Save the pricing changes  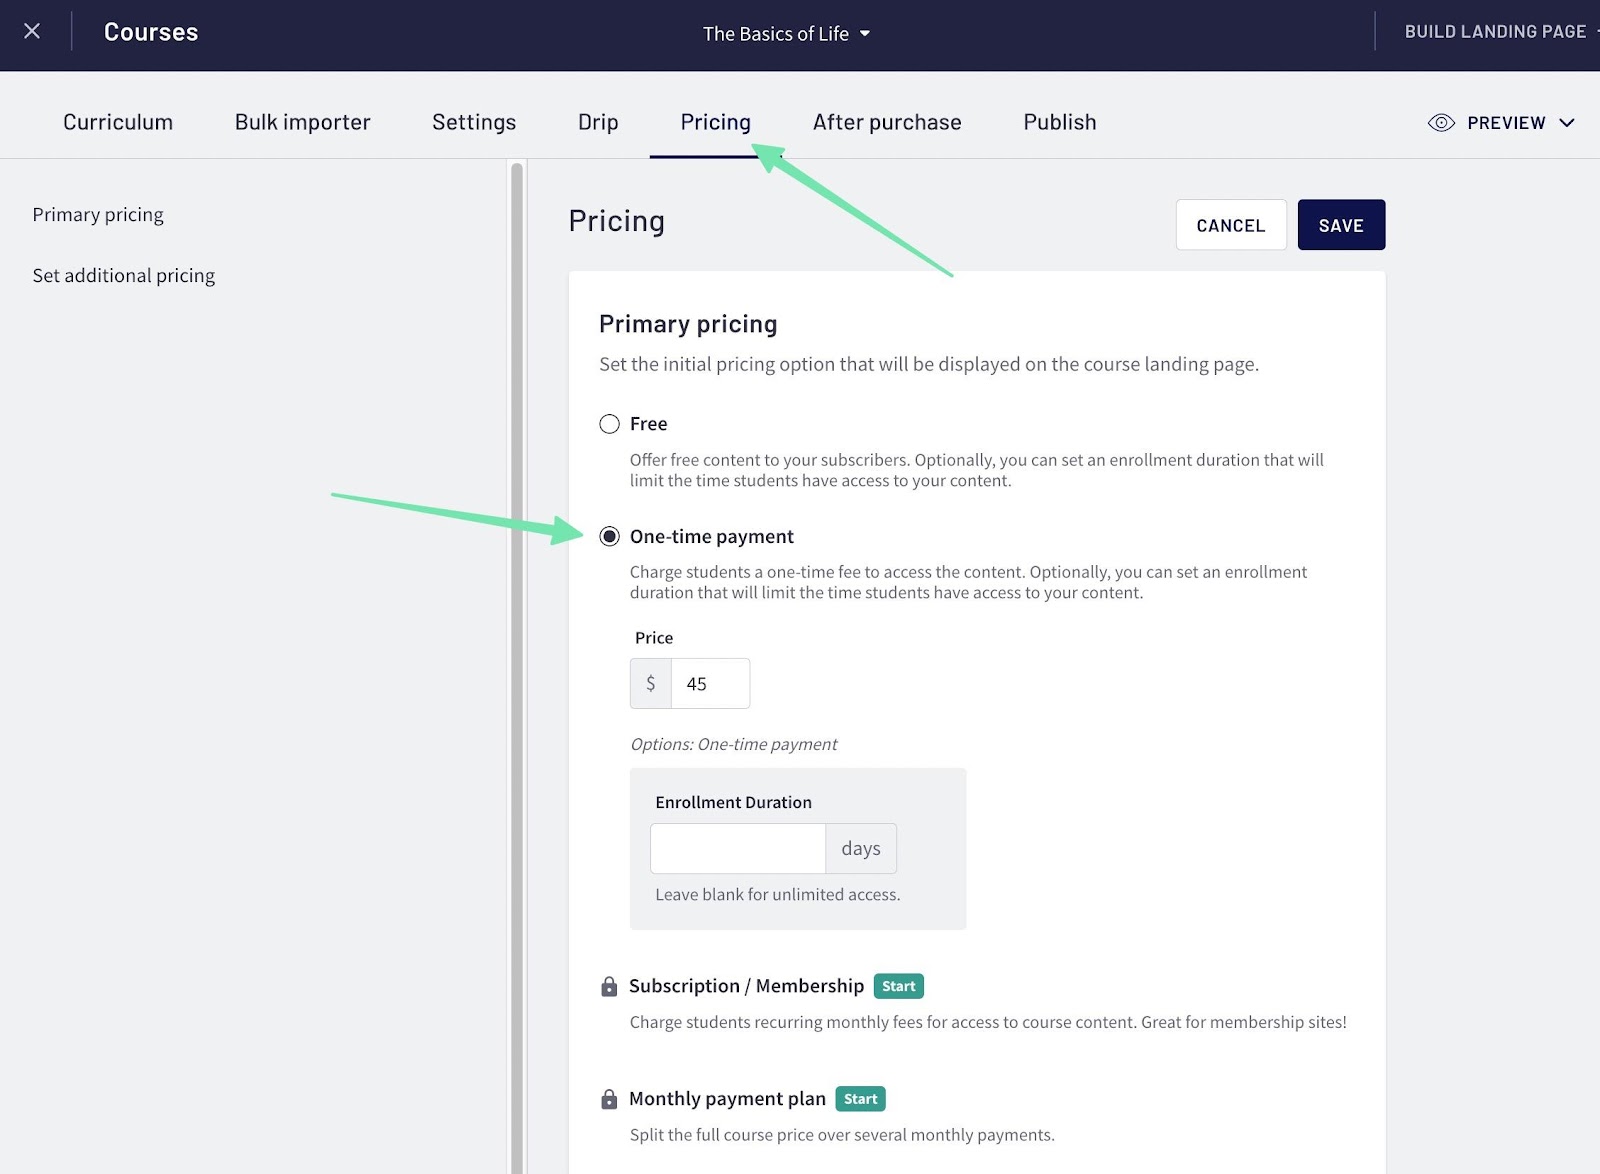pyautogui.click(x=1341, y=224)
